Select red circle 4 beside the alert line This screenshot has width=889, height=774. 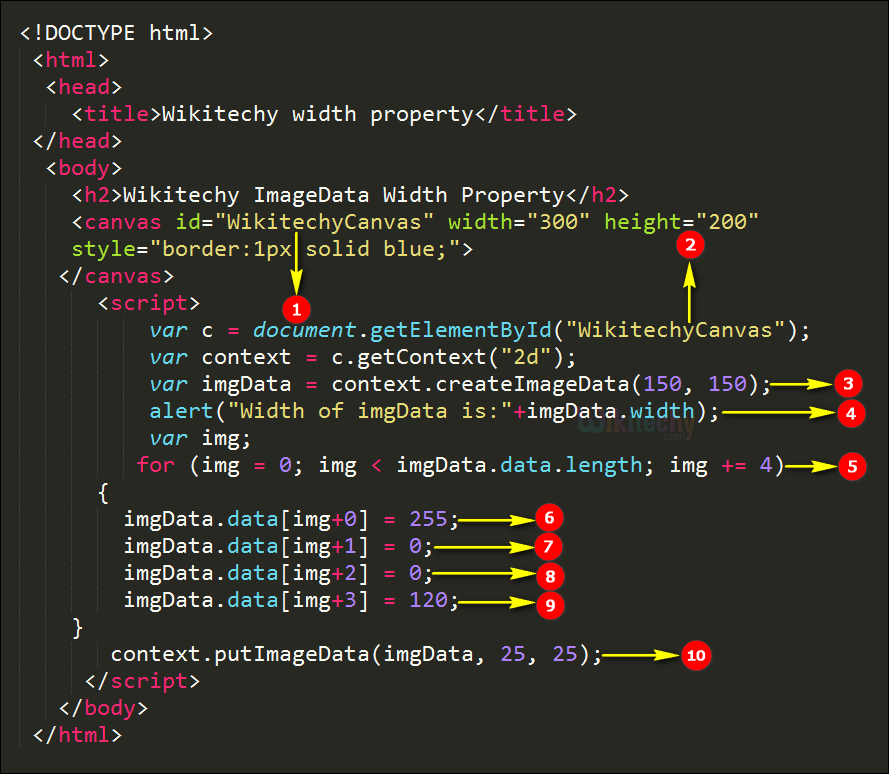848,411
